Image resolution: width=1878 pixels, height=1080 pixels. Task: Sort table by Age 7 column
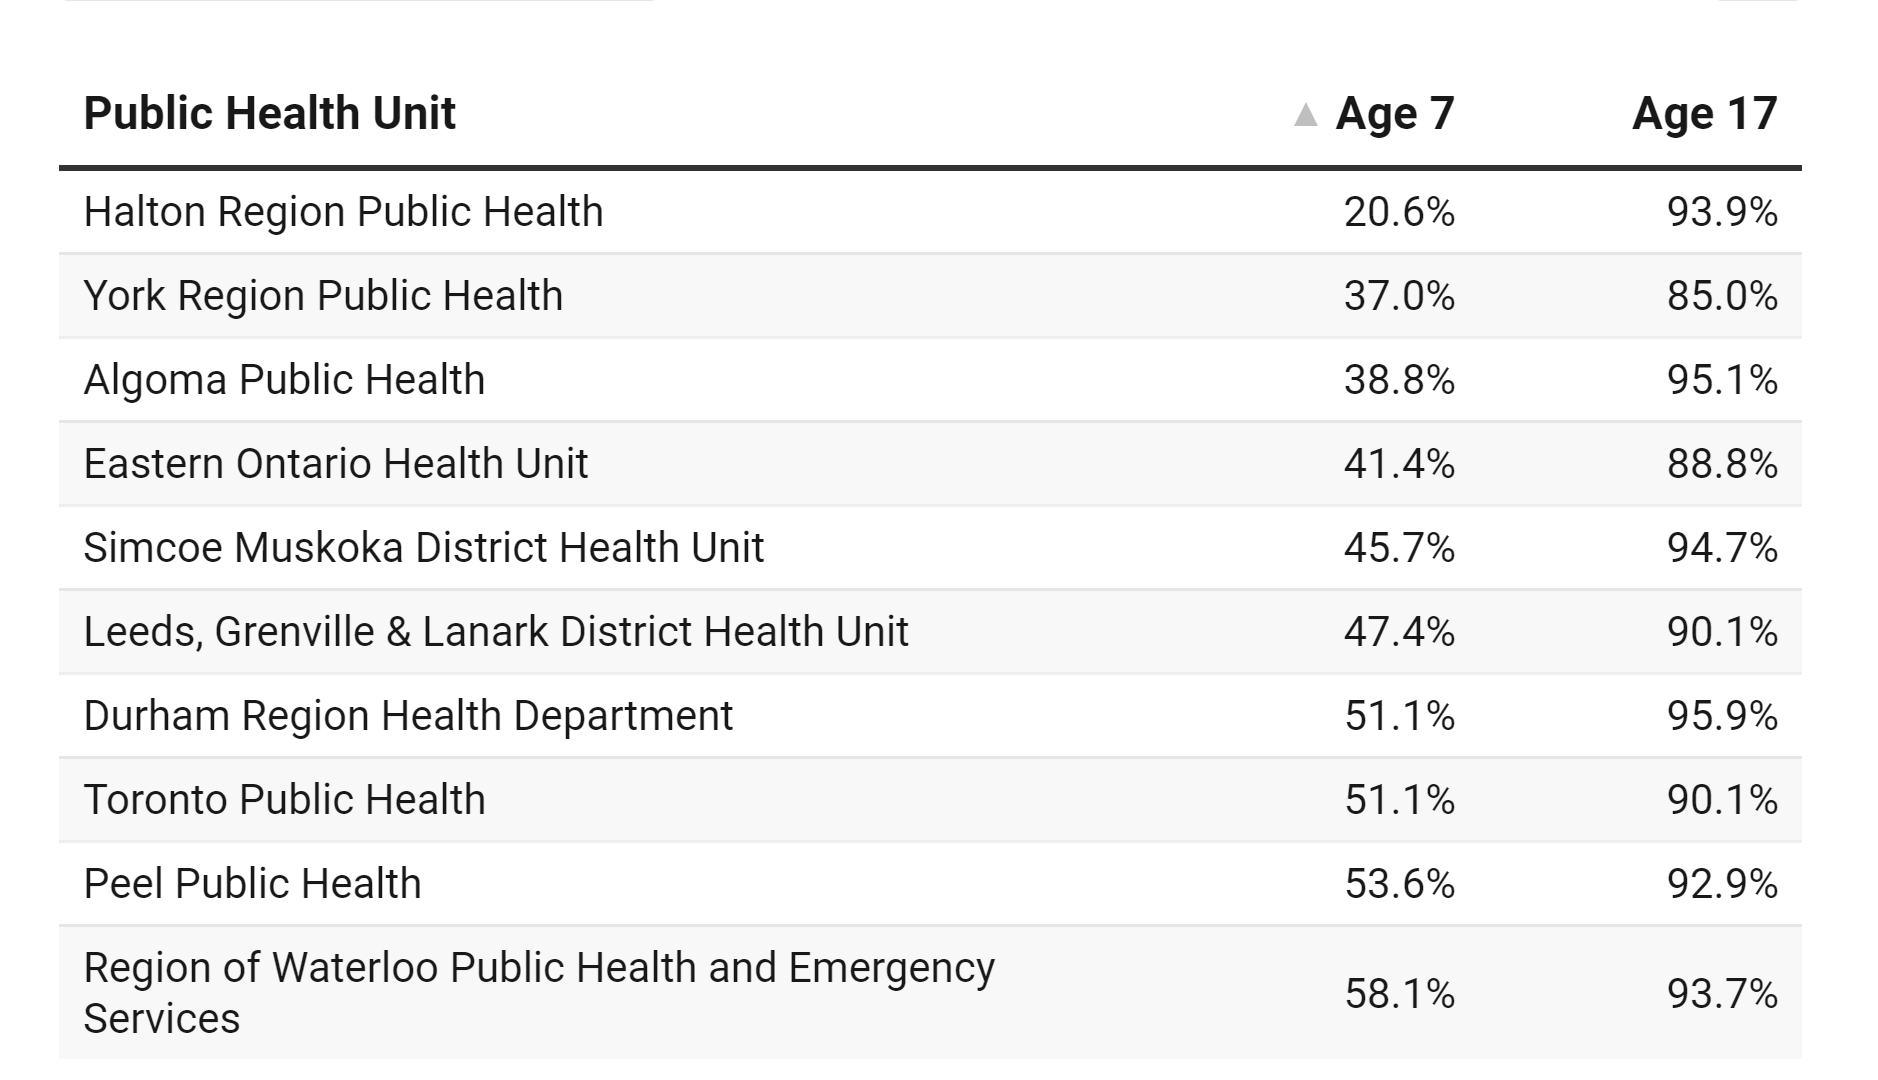tap(1394, 114)
